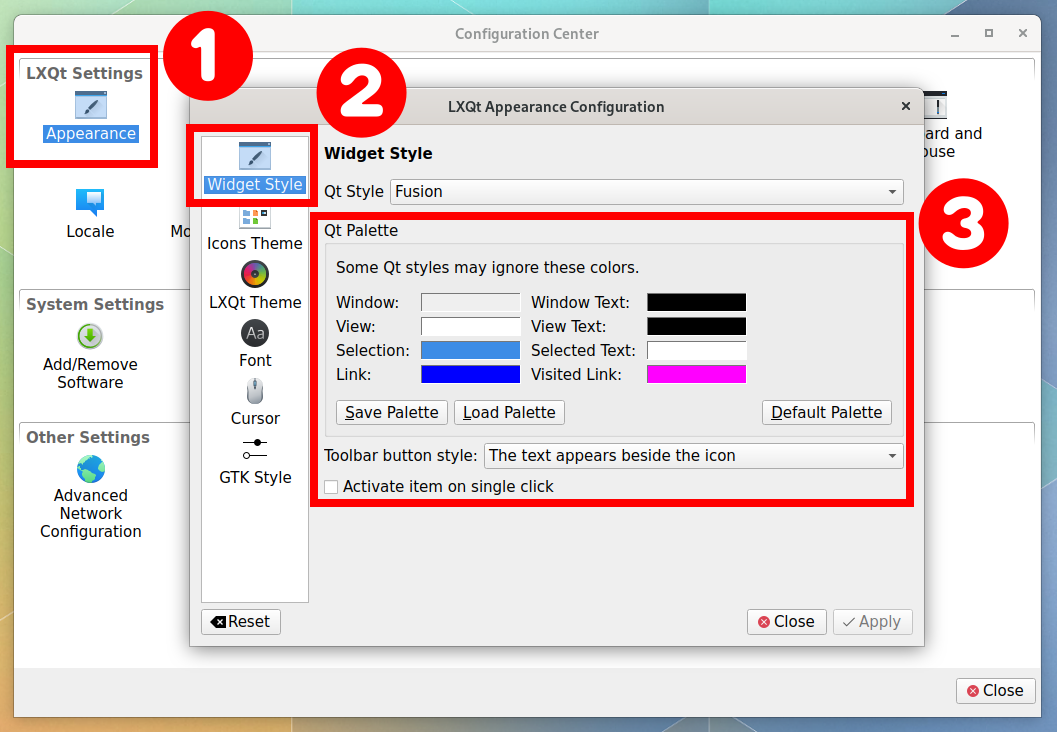Image resolution: width=1057 pixels, height=732 pixels.
Task: Open the Cursor mouse icon
Action: pyautogui.click(x=255, y=391)
